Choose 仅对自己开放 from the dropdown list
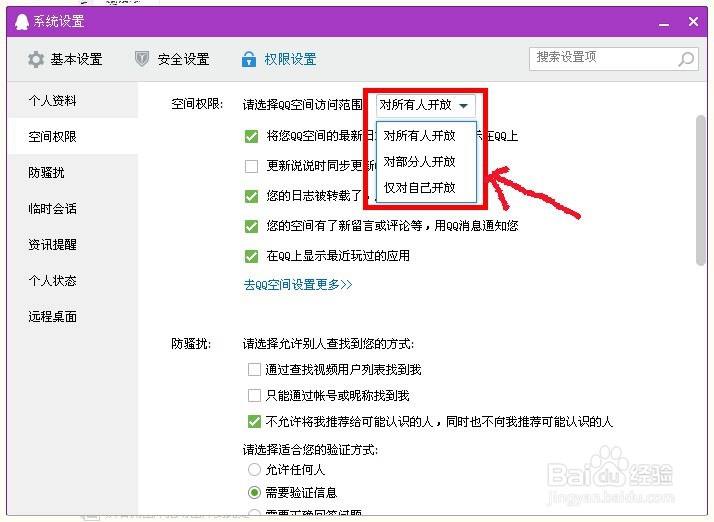This screenshot has width=714, height=522. point(426,187)
